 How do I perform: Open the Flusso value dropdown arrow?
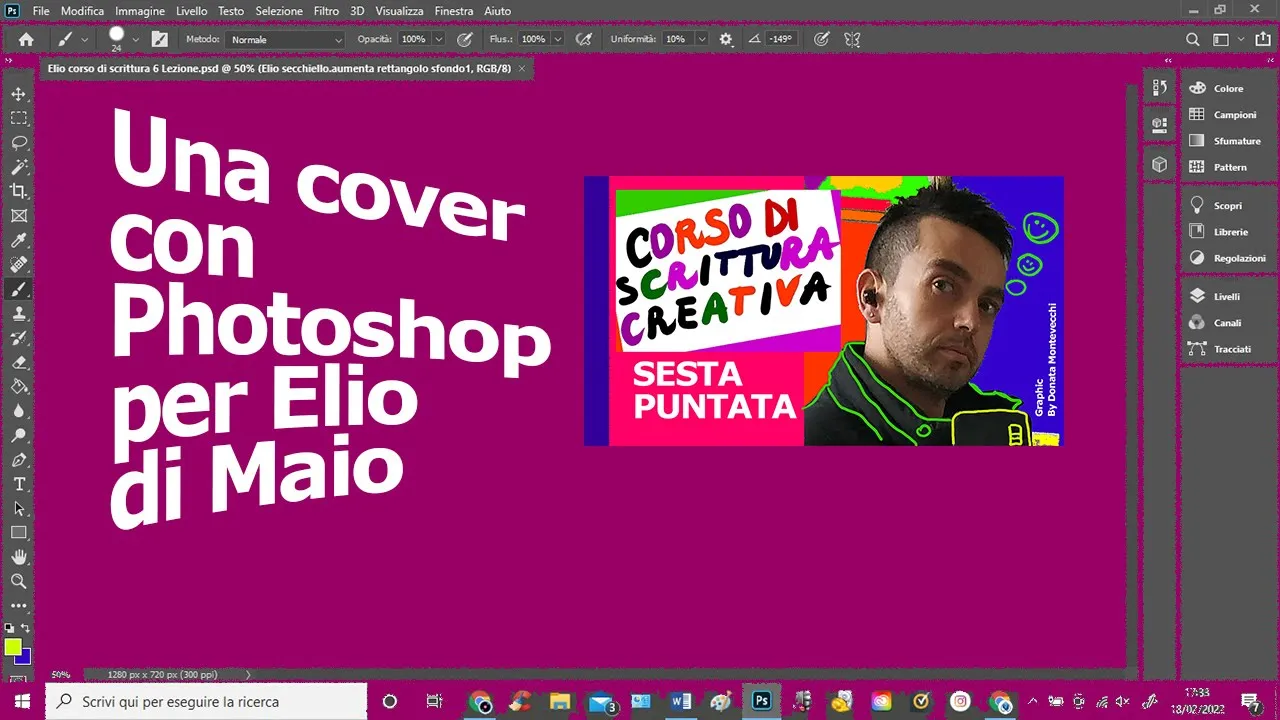[557, 39]
